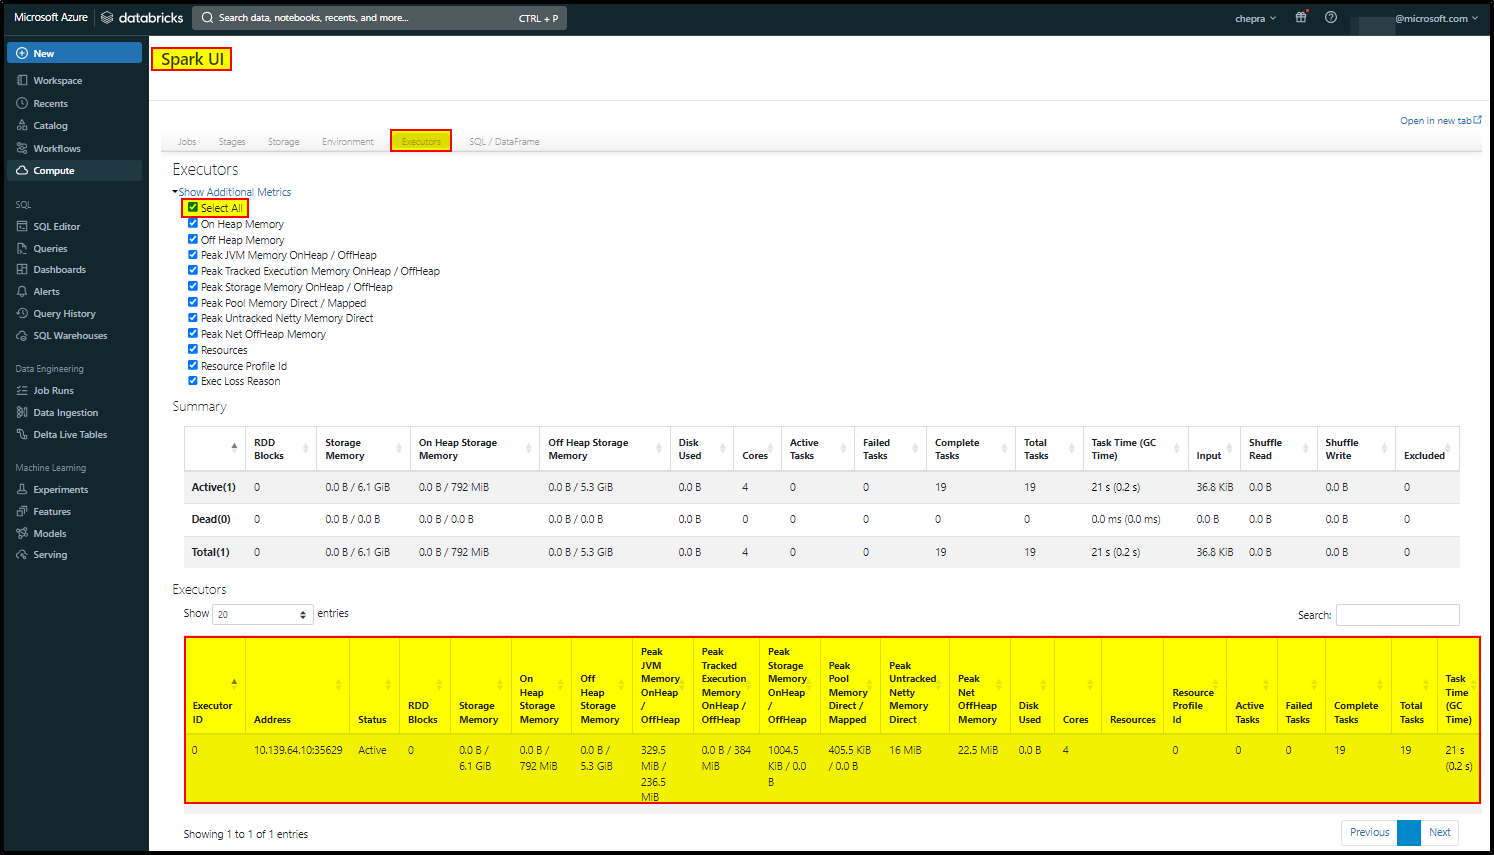1494x855 pixels.
Task: Open Serving in the sidebar
Action: pyautogui.click(x=74, y=555)
